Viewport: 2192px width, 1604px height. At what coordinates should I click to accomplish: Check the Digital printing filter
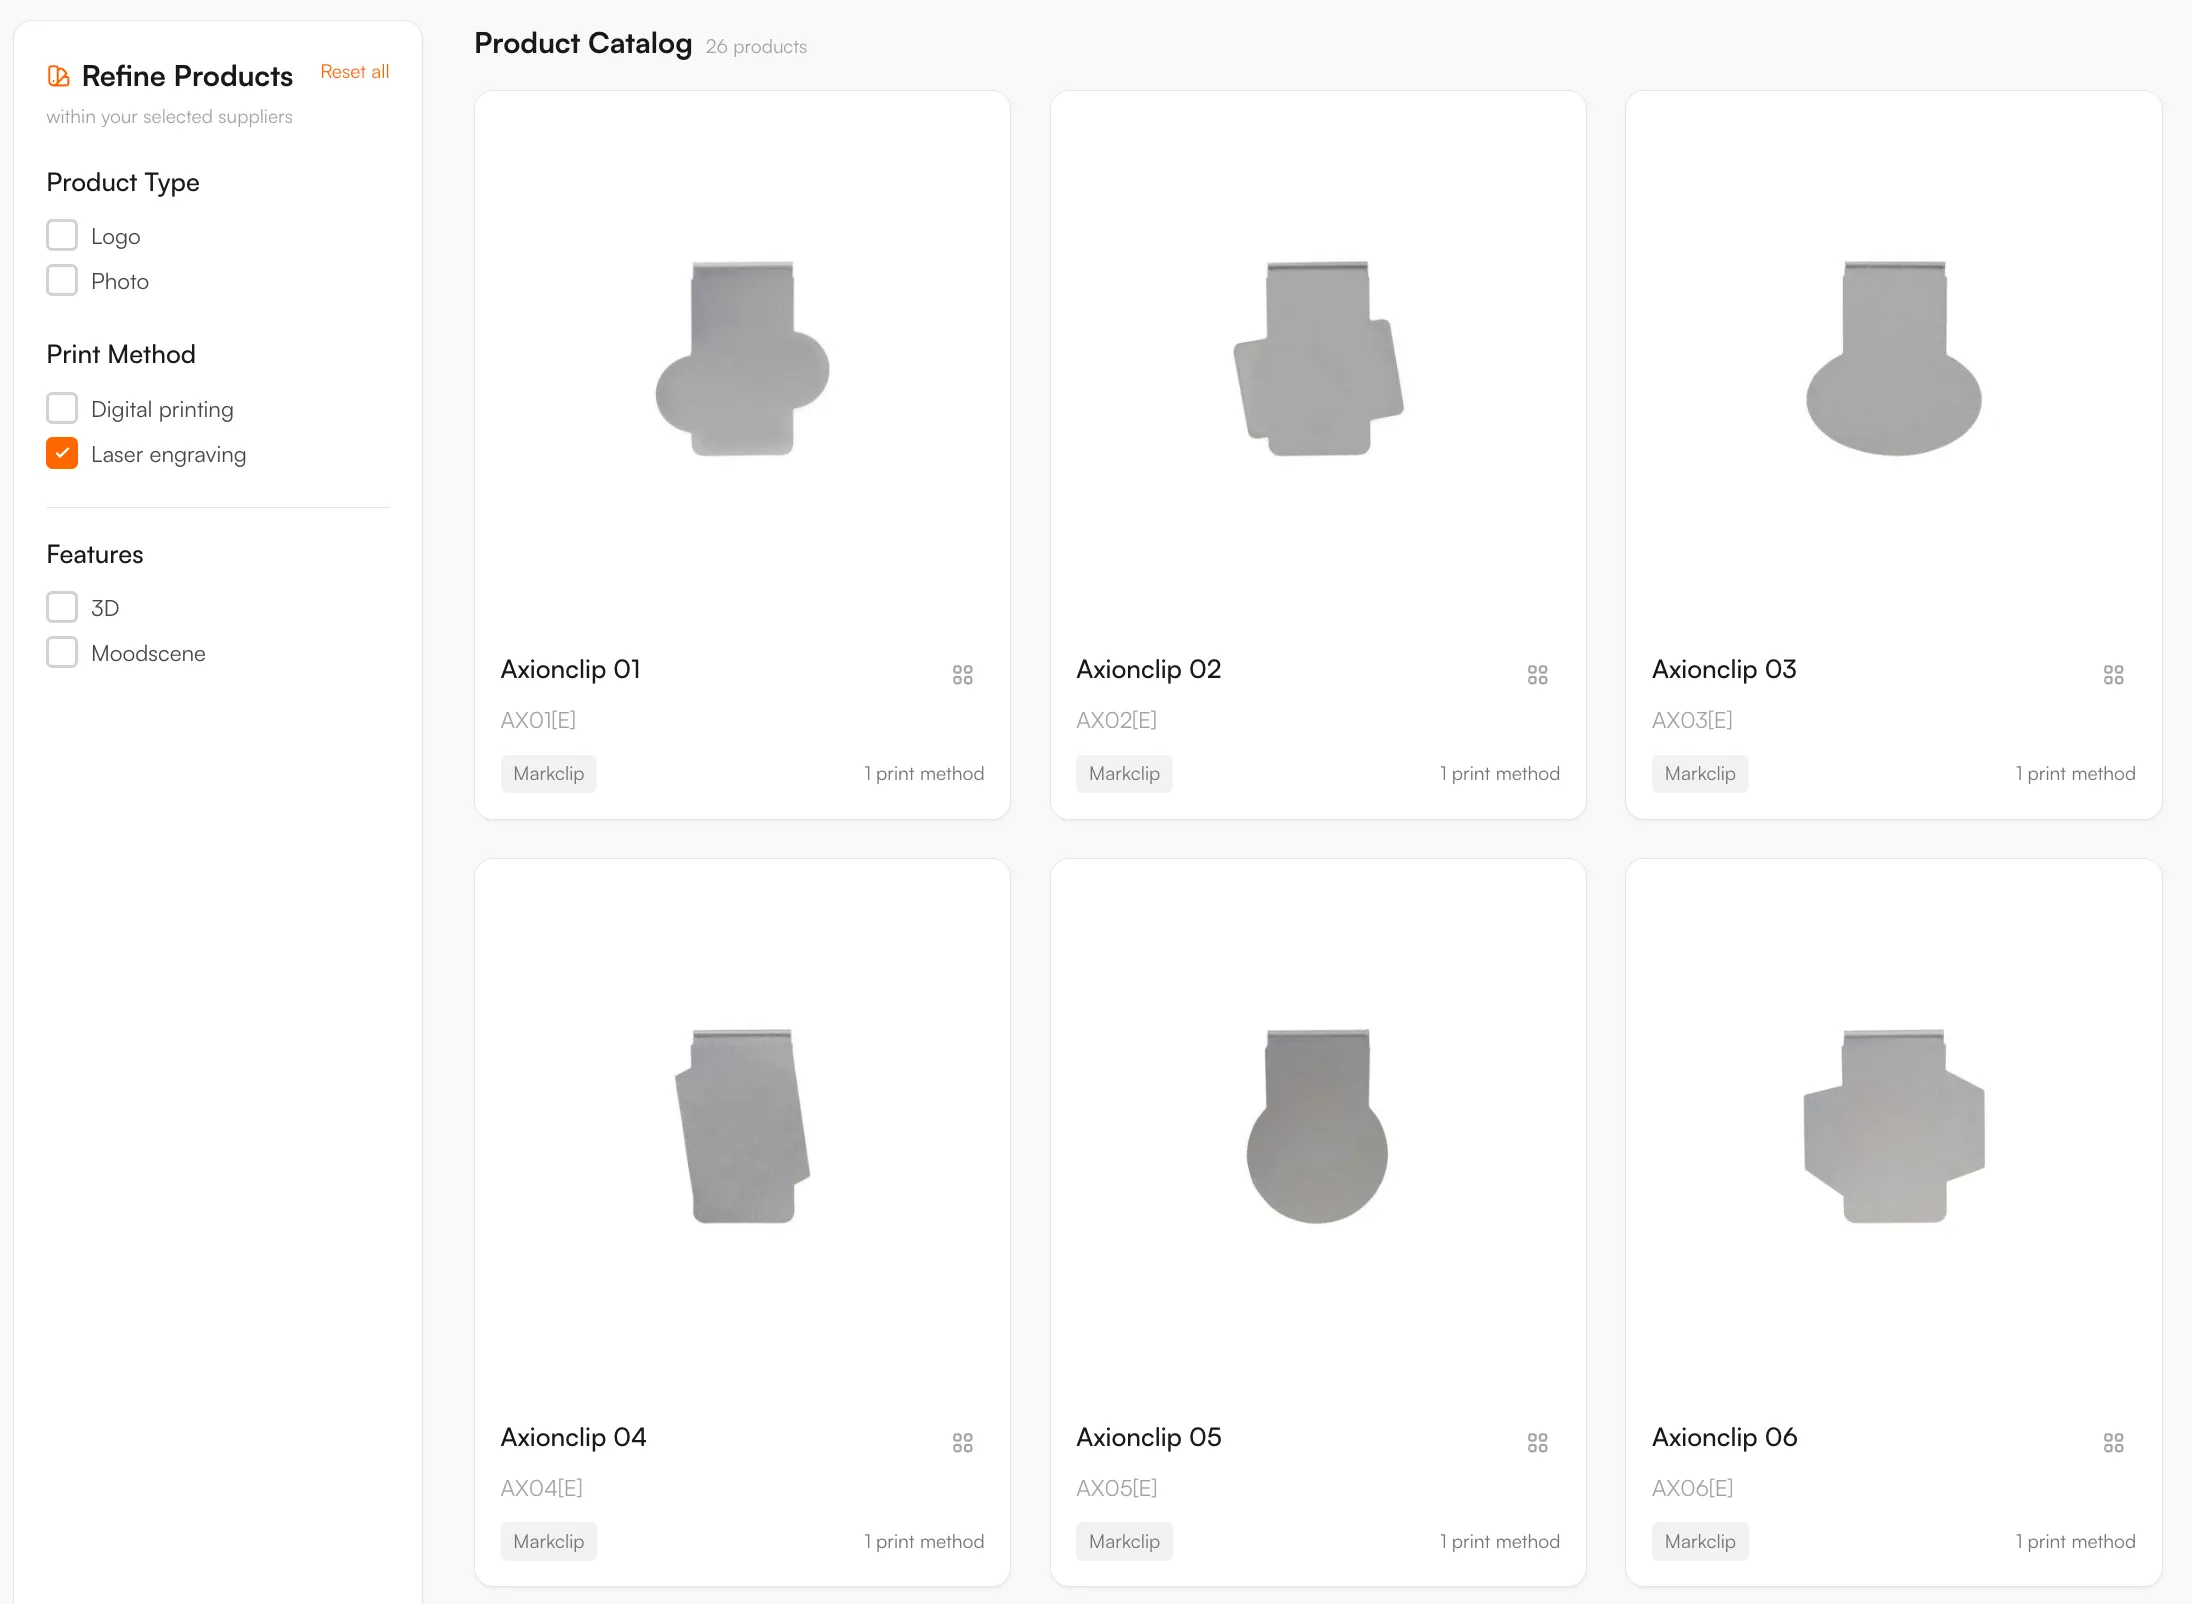click(62, 409)
